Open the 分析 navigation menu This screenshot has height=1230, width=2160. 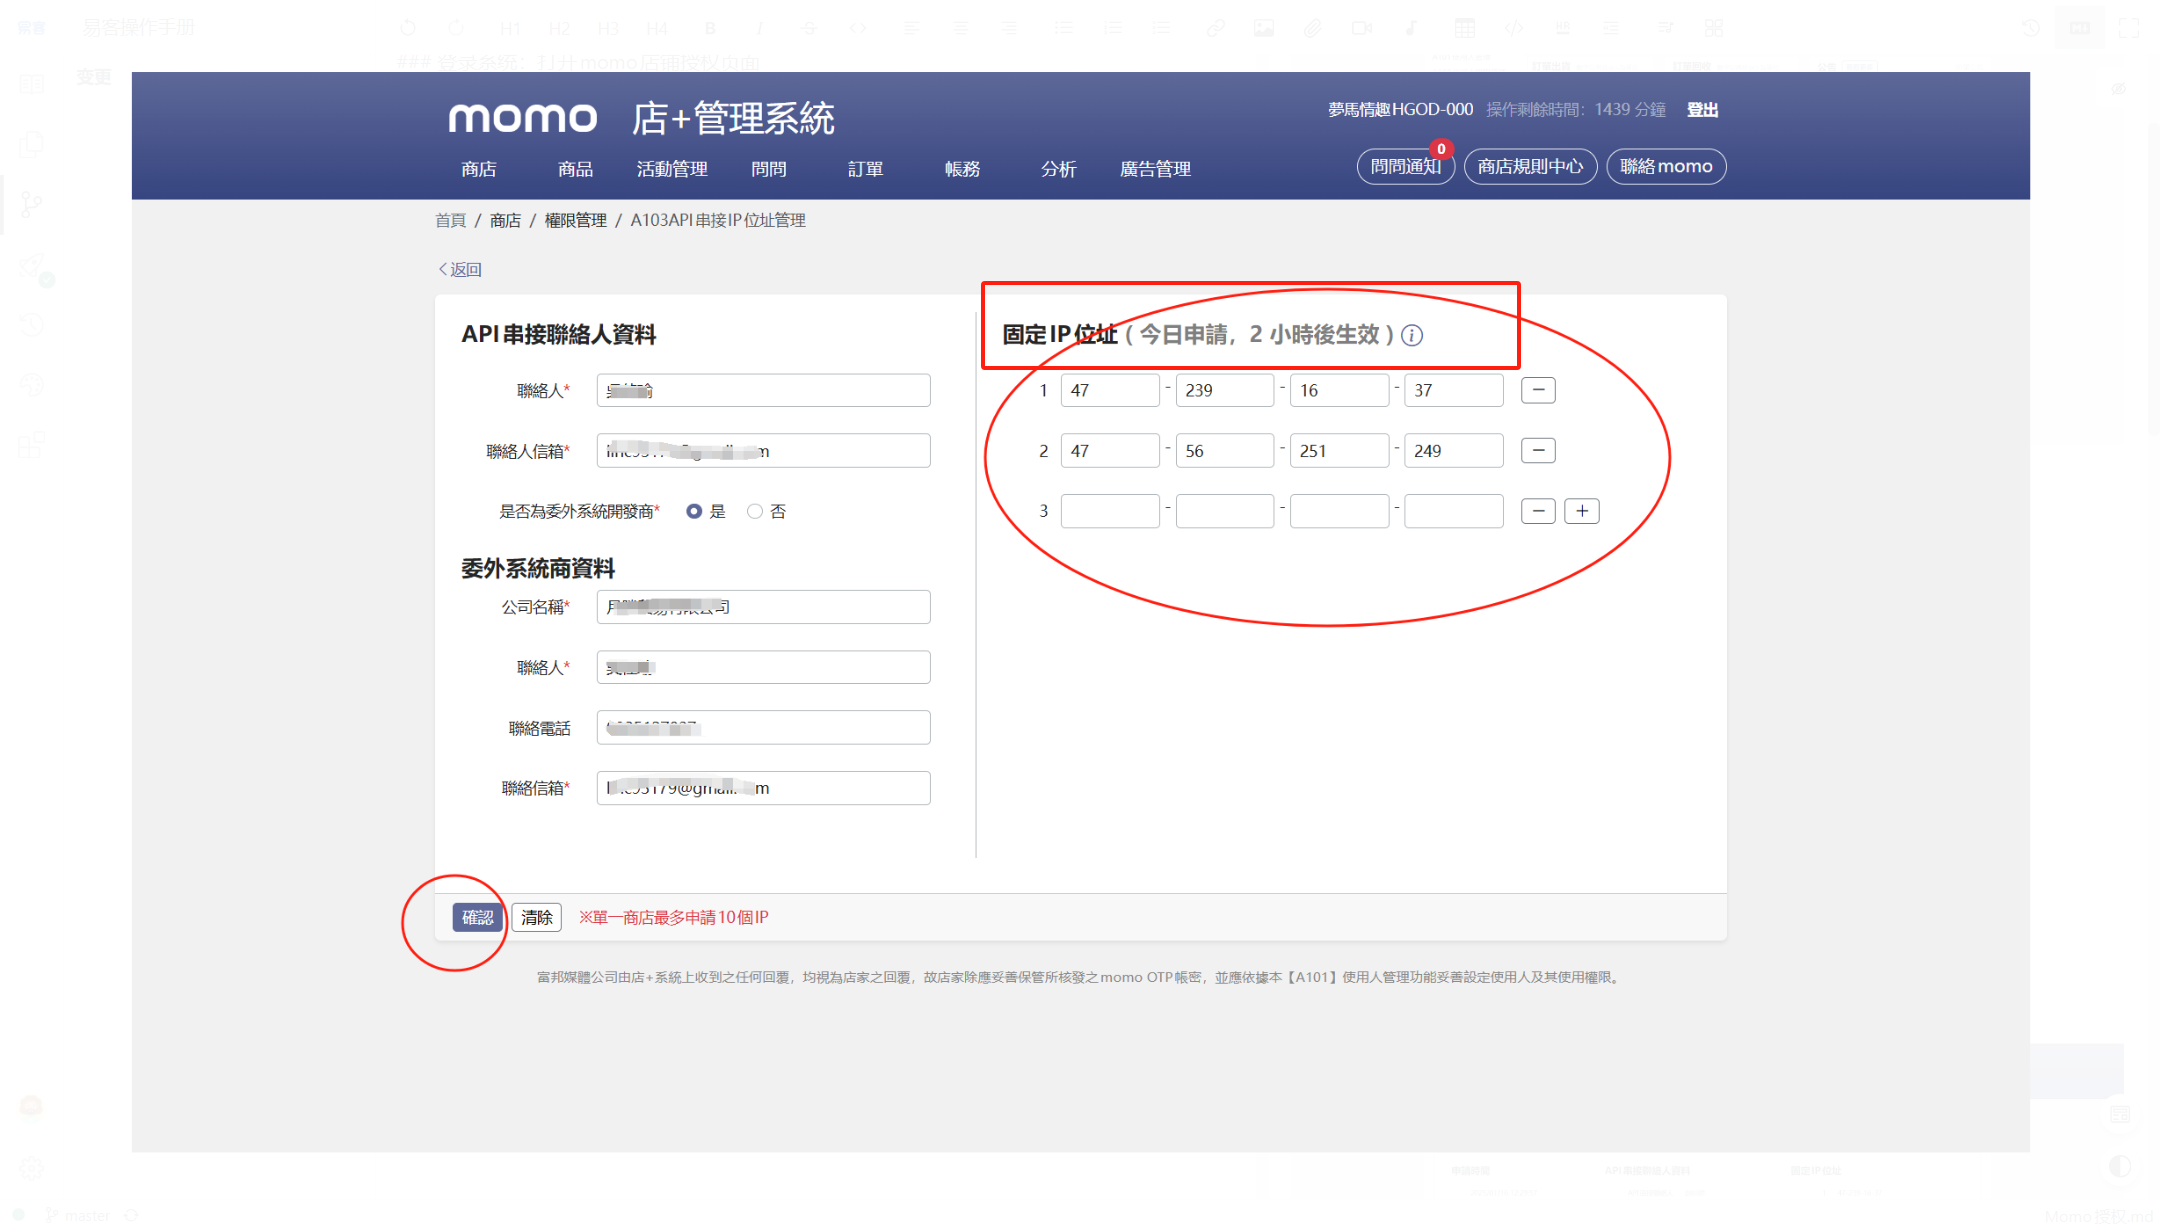tap(1058, 169)
